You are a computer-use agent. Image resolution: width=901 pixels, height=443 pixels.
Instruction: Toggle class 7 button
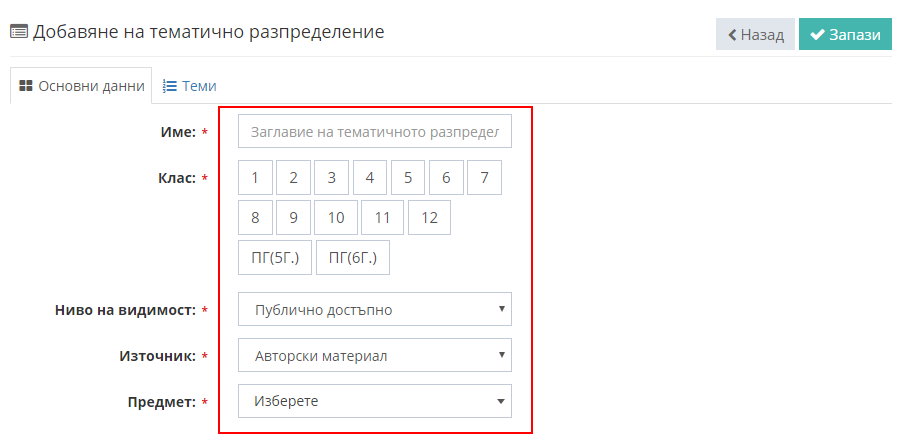coord(484,178)
